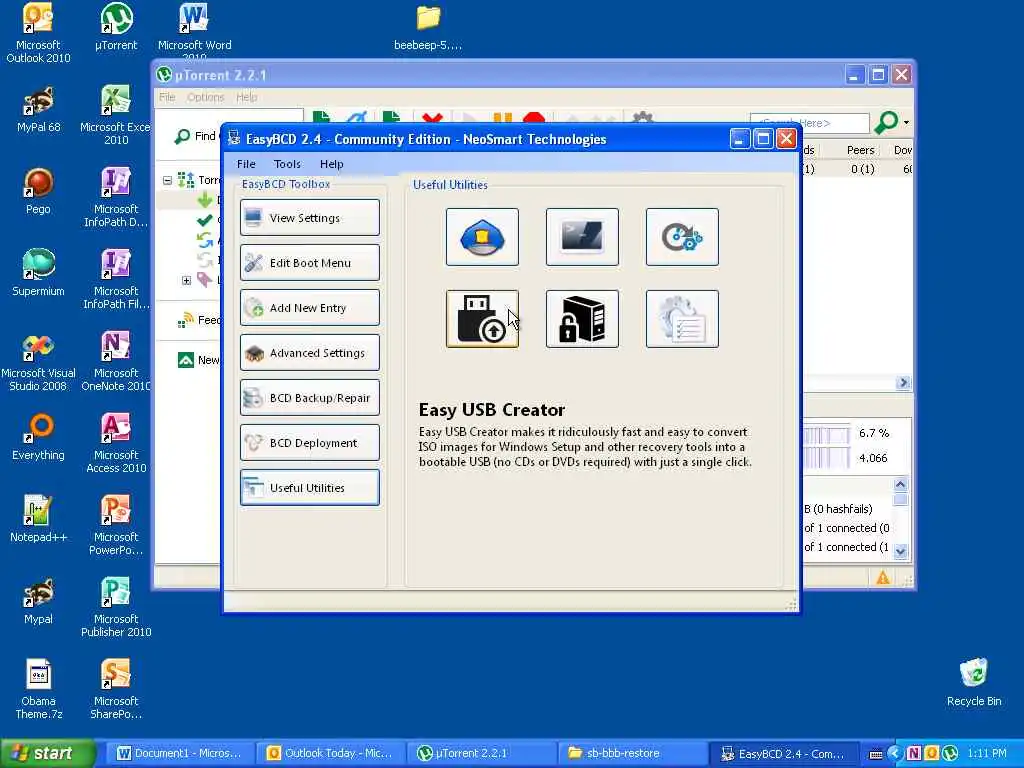Open the EasyBCD Tools menu

(287, 164)
